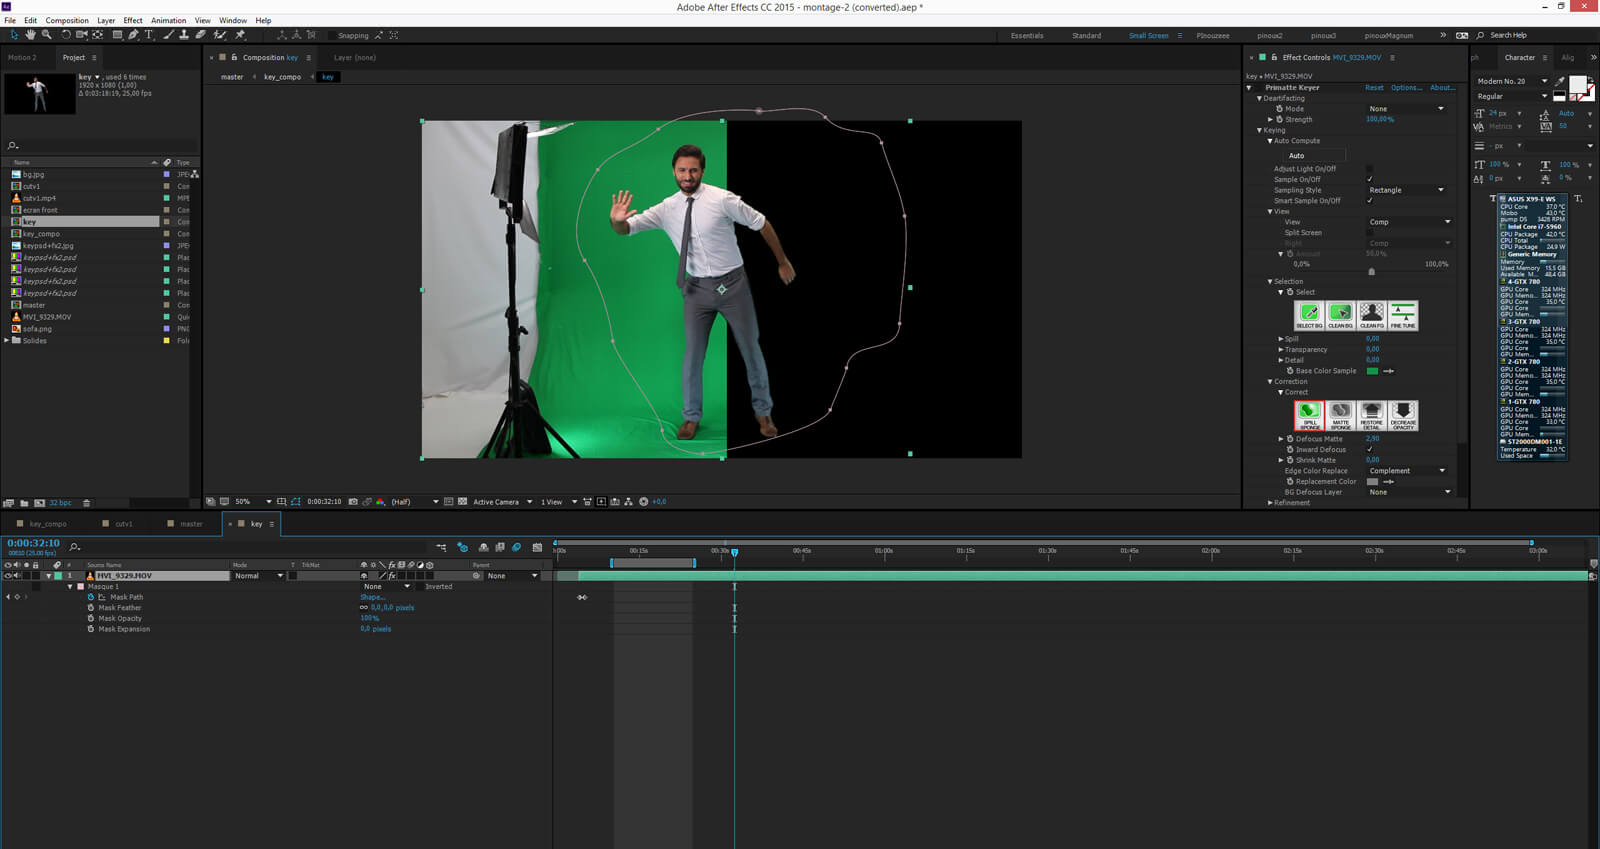
Task: Click the MATTE SPONGE correction button
Action: [x=1340, y=415]
